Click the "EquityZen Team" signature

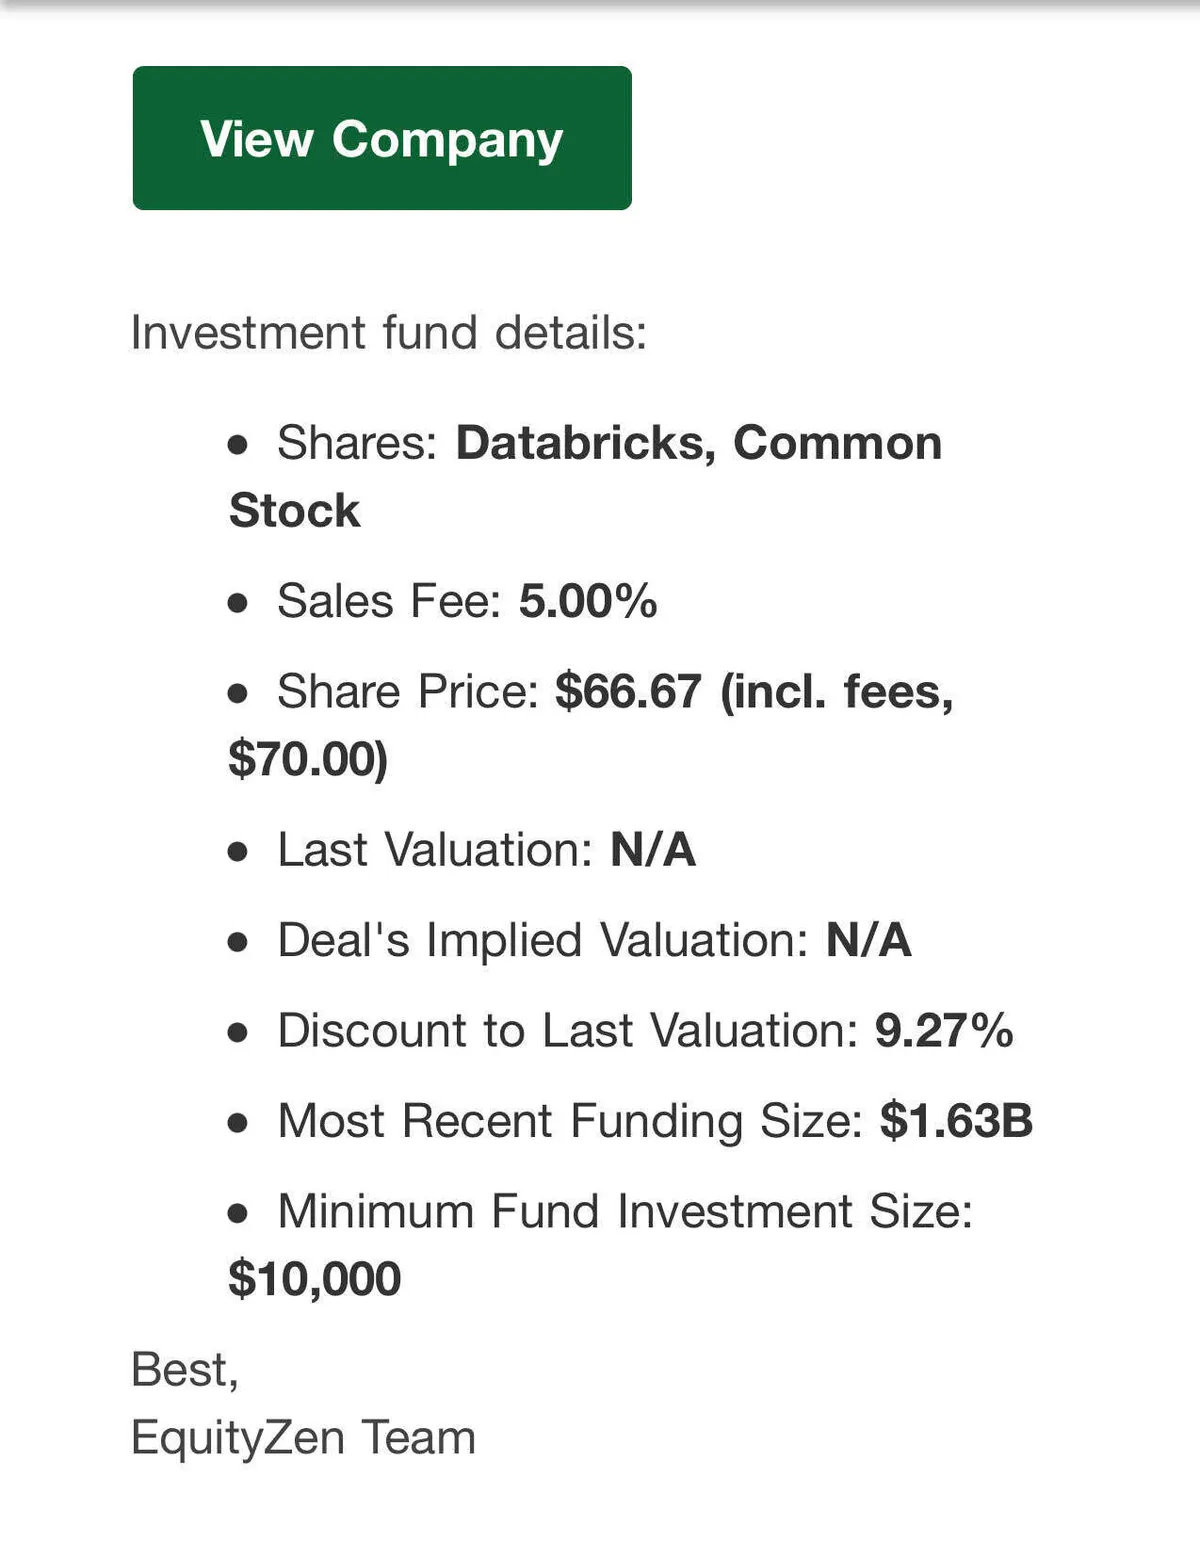[303, 1437]
